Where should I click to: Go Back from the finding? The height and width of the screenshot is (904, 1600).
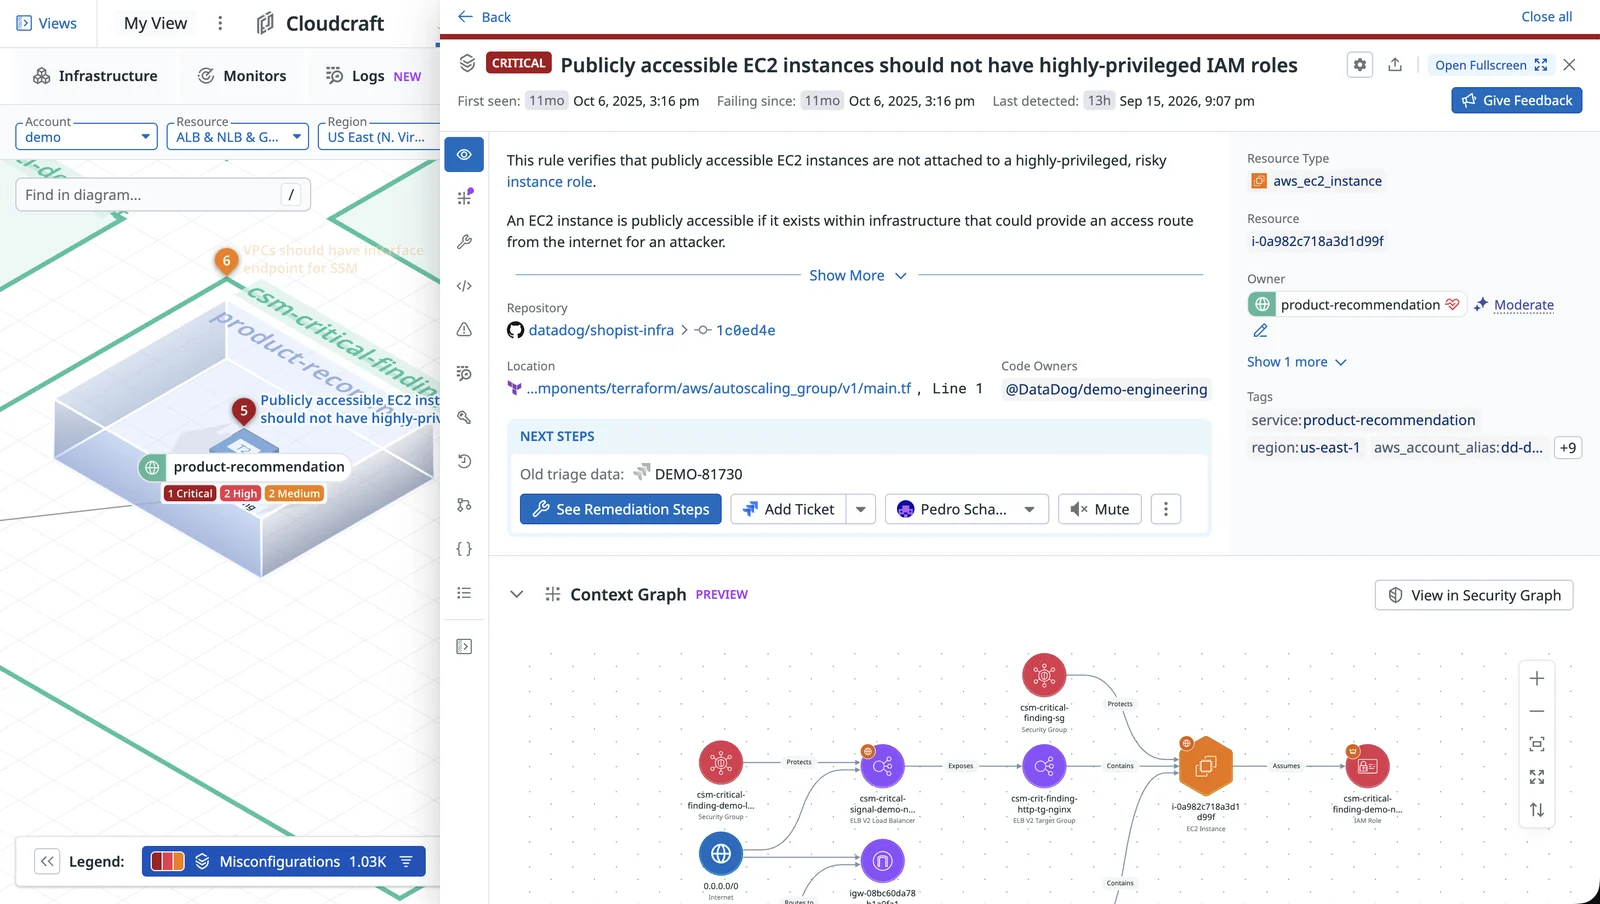tap(484, 17)
